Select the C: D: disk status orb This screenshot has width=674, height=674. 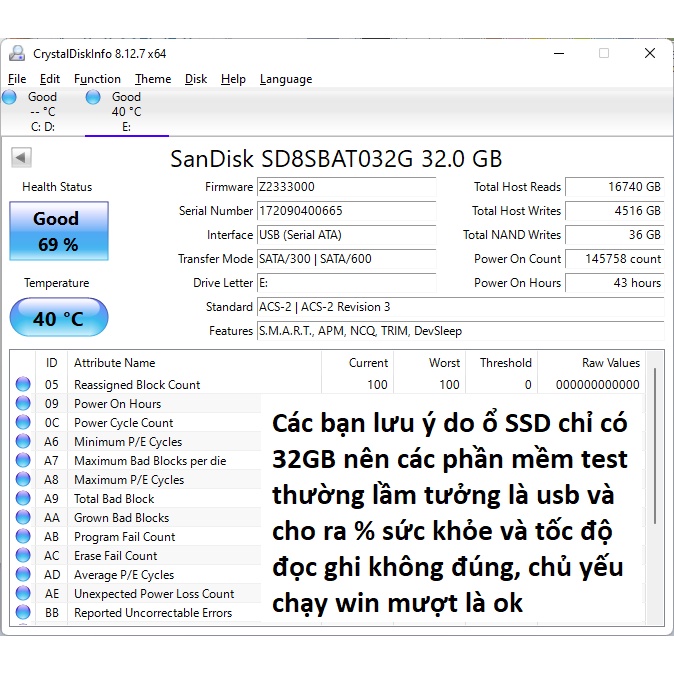(10, 97)
